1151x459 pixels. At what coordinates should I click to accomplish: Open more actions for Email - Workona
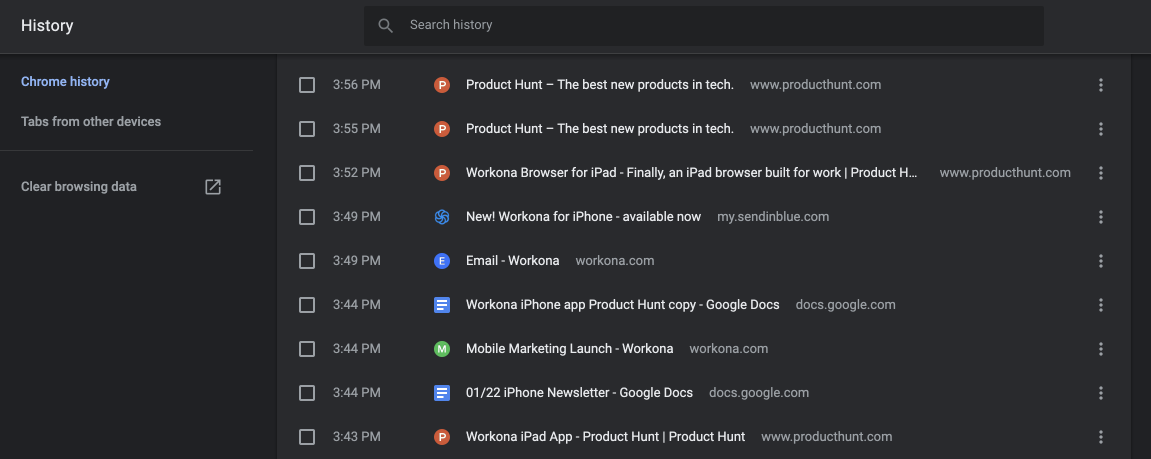[x=1100, y=261]
